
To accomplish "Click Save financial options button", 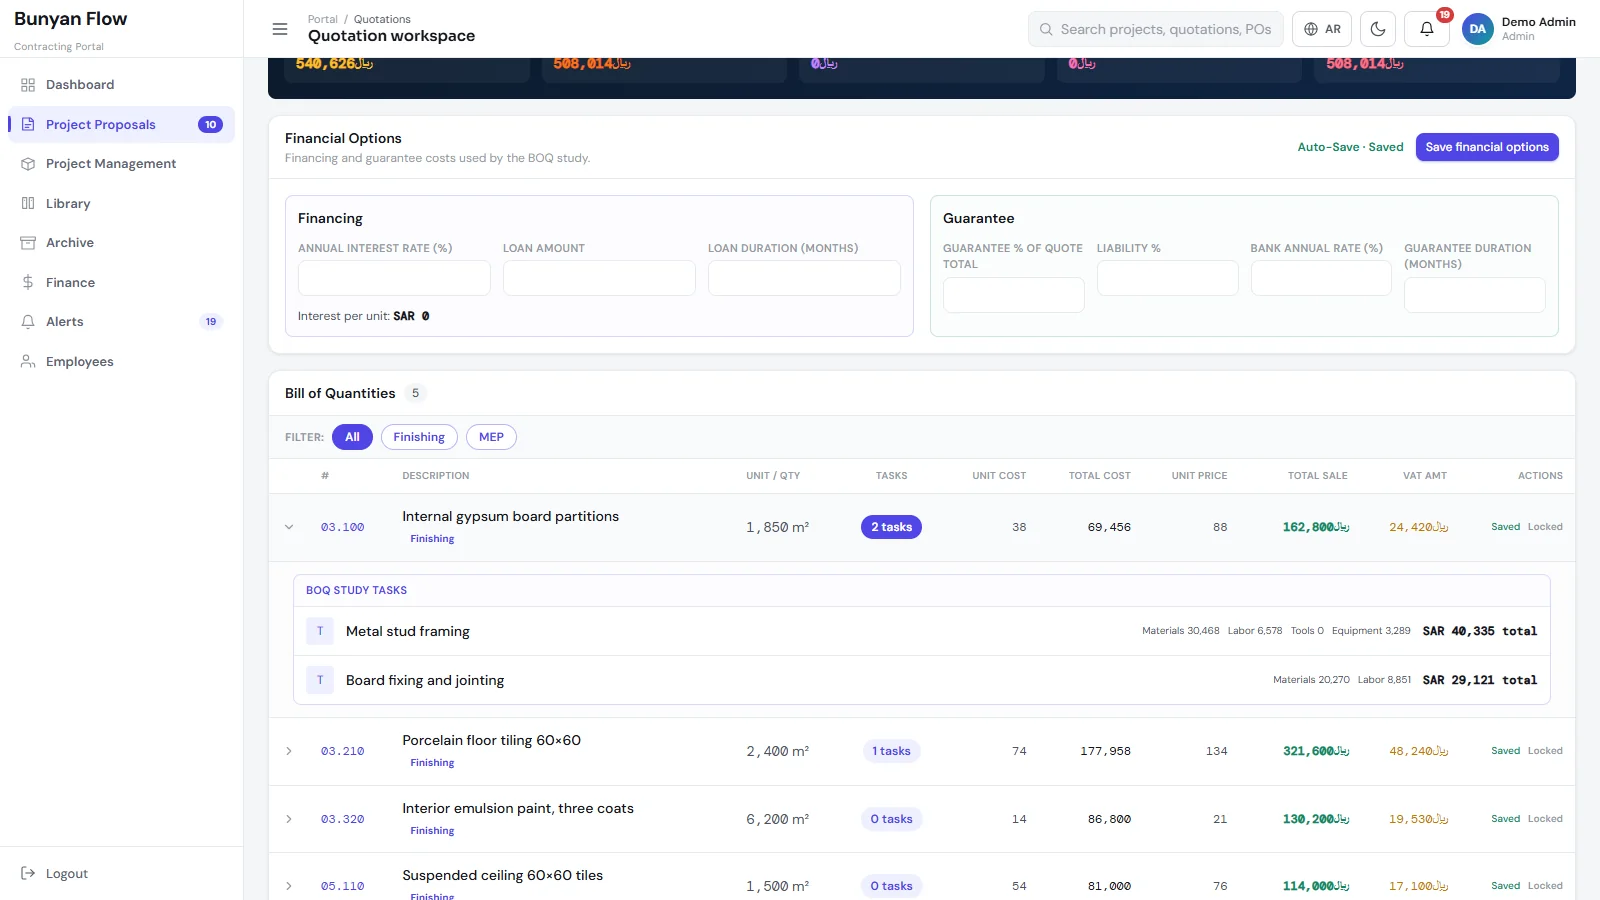I will [1487, 147].
